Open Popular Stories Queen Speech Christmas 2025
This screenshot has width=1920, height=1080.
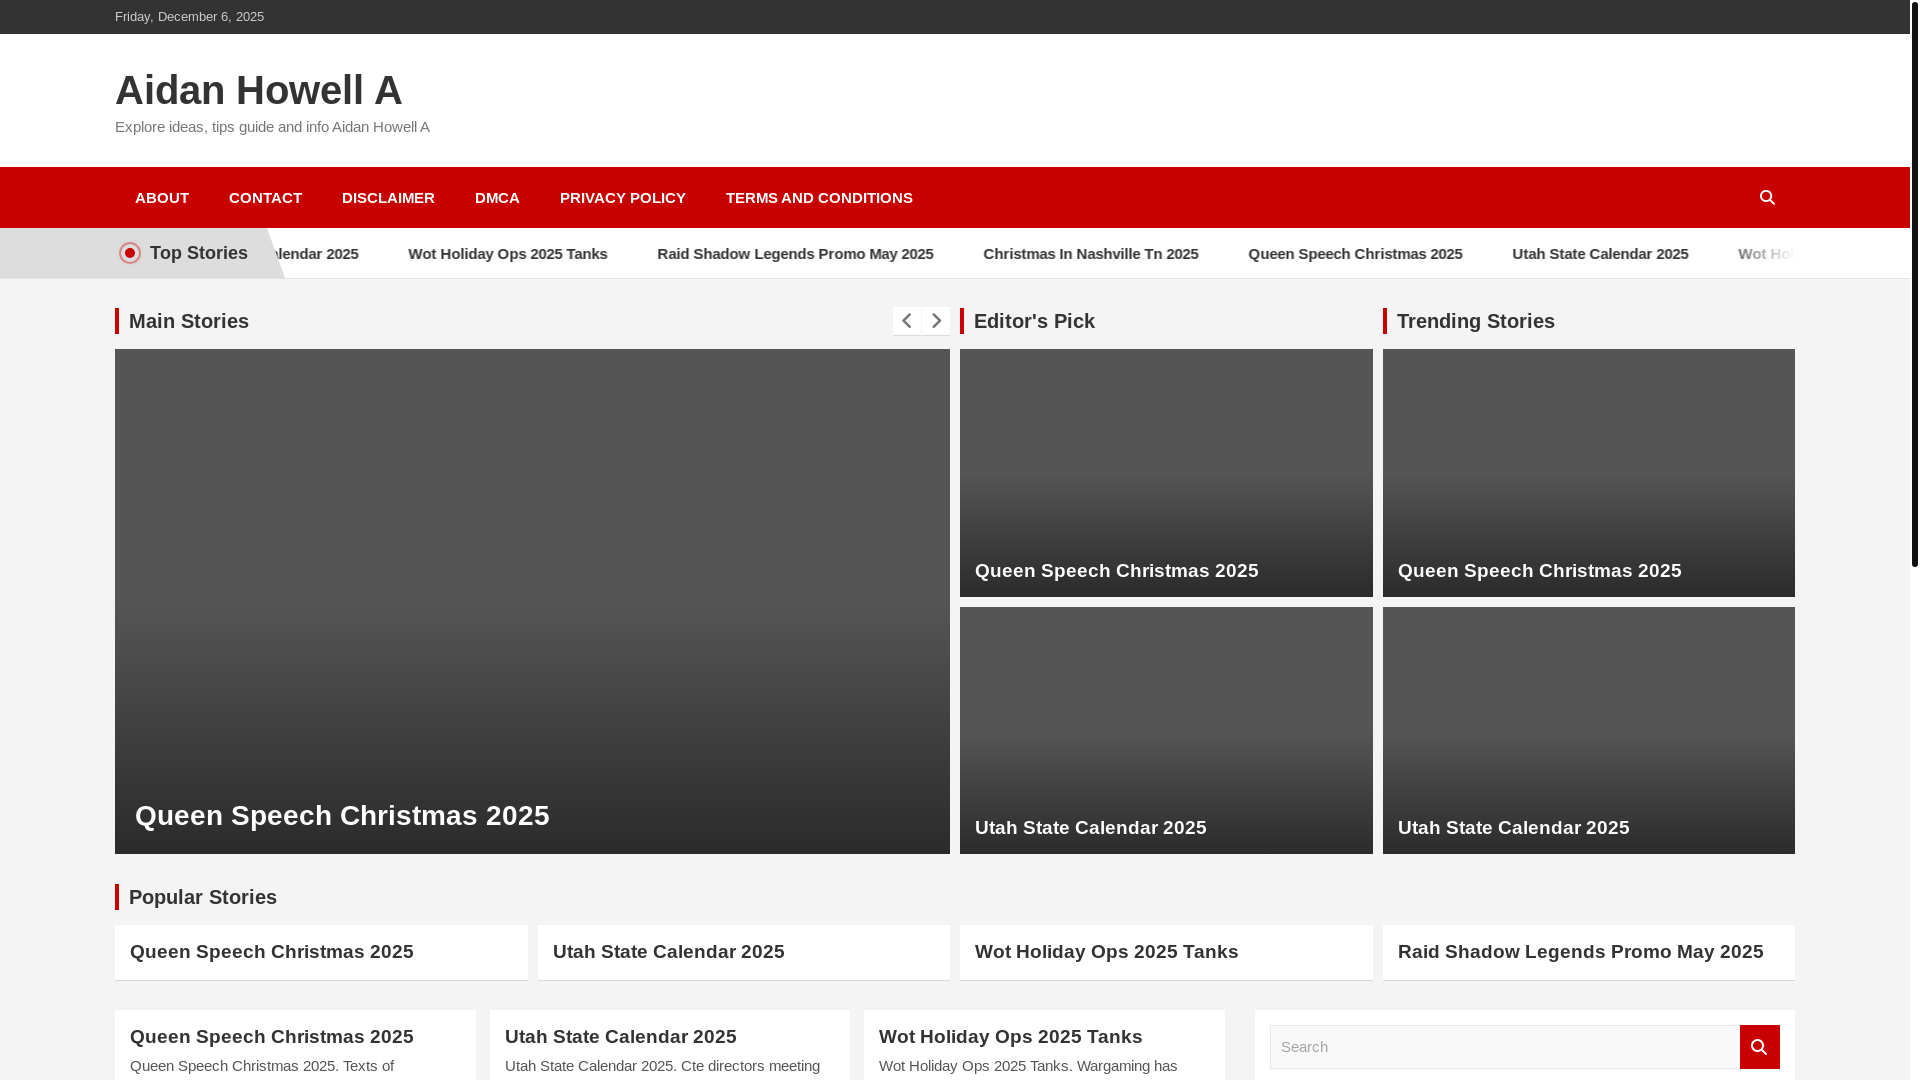pos(271,952)
